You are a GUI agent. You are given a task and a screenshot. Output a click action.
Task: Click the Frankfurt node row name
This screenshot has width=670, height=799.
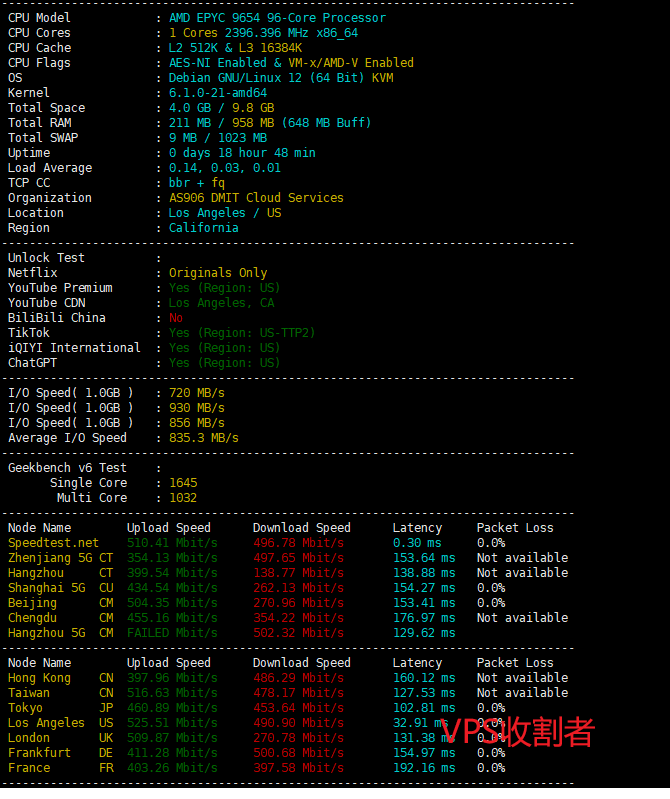point(39,753)
